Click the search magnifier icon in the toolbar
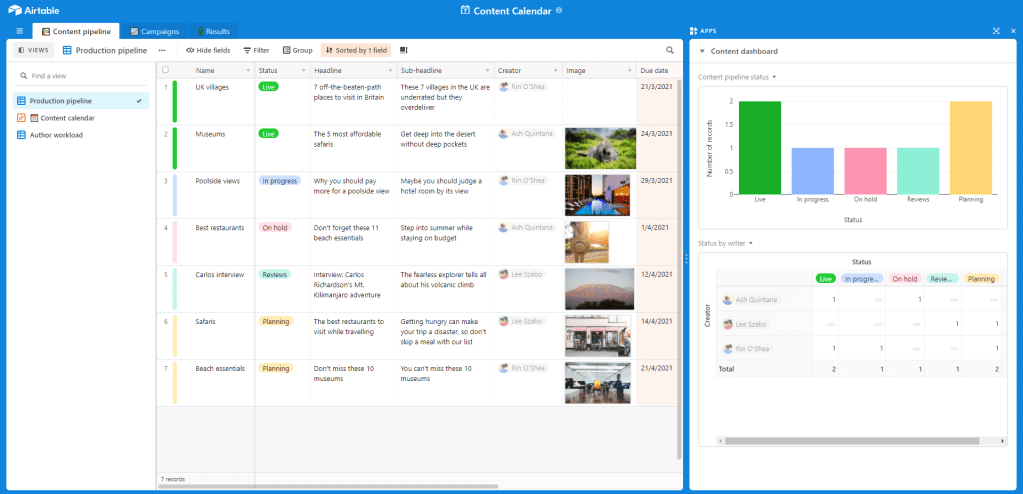Viewport: 1023px width, 494px height. 670,50
